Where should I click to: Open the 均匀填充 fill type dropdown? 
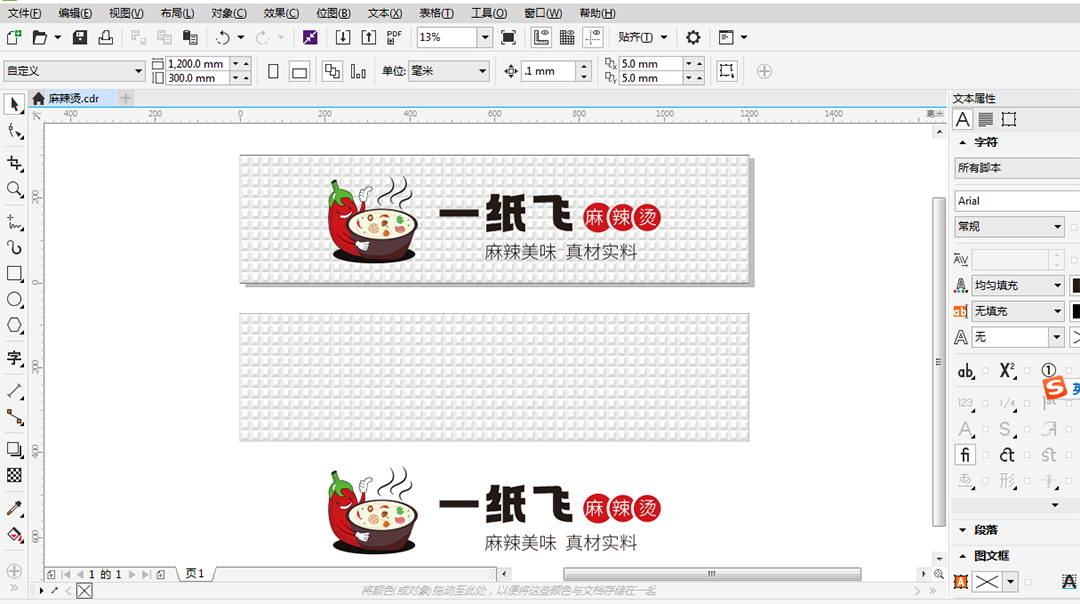click(1057, 286)
